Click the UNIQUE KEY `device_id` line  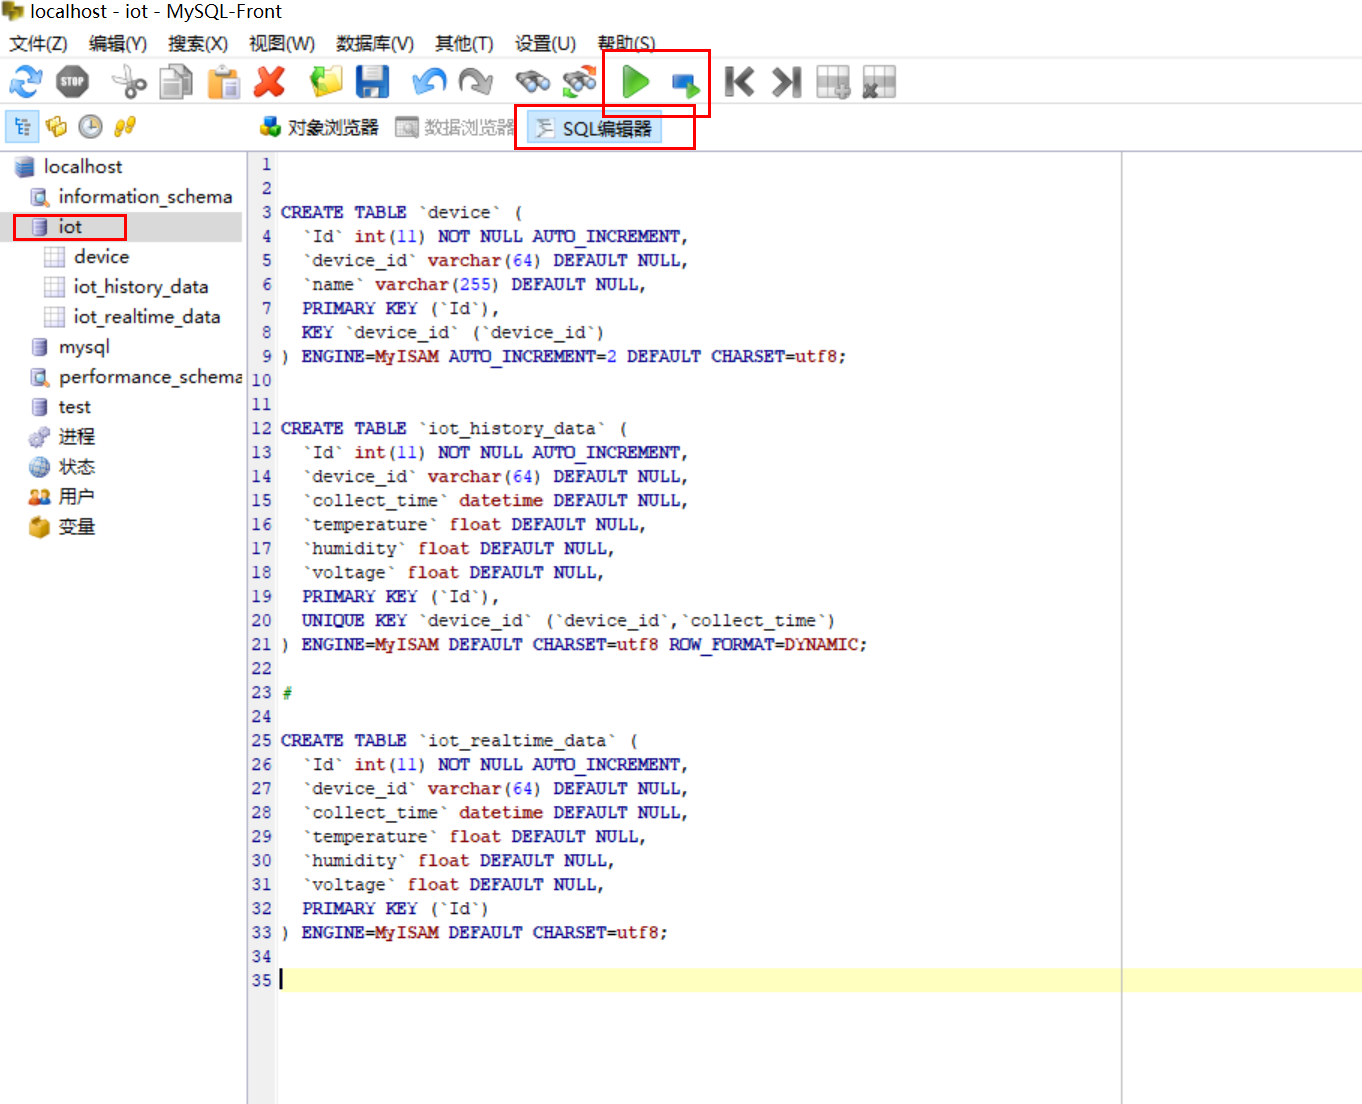[x=568, y=621]
